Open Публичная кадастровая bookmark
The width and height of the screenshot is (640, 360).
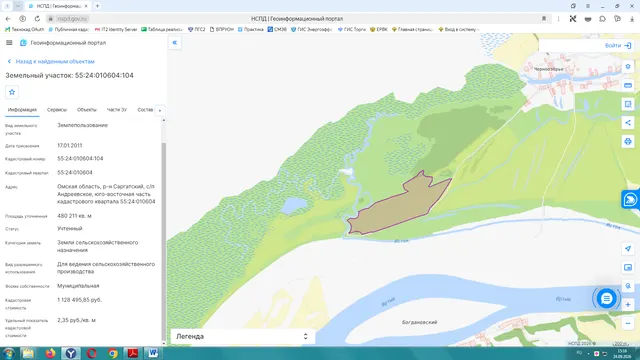[x=69, y=29]
